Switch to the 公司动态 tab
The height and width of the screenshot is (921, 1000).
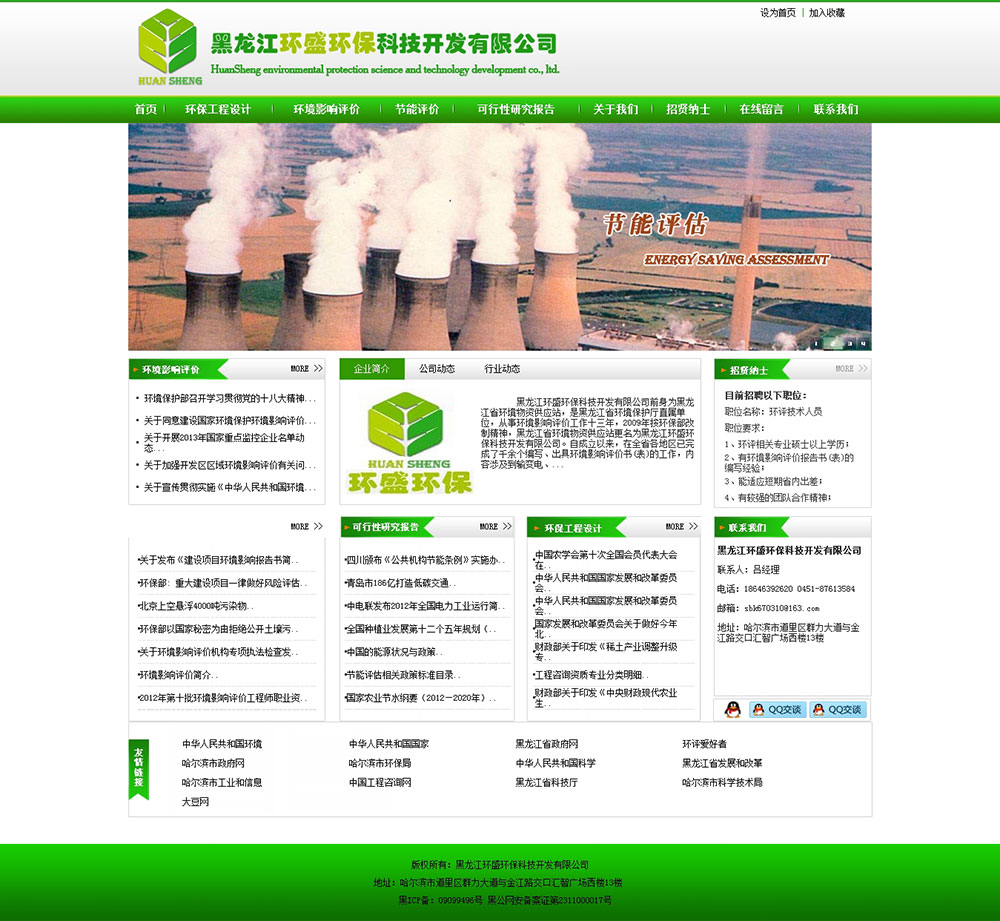tap(437, 369)
